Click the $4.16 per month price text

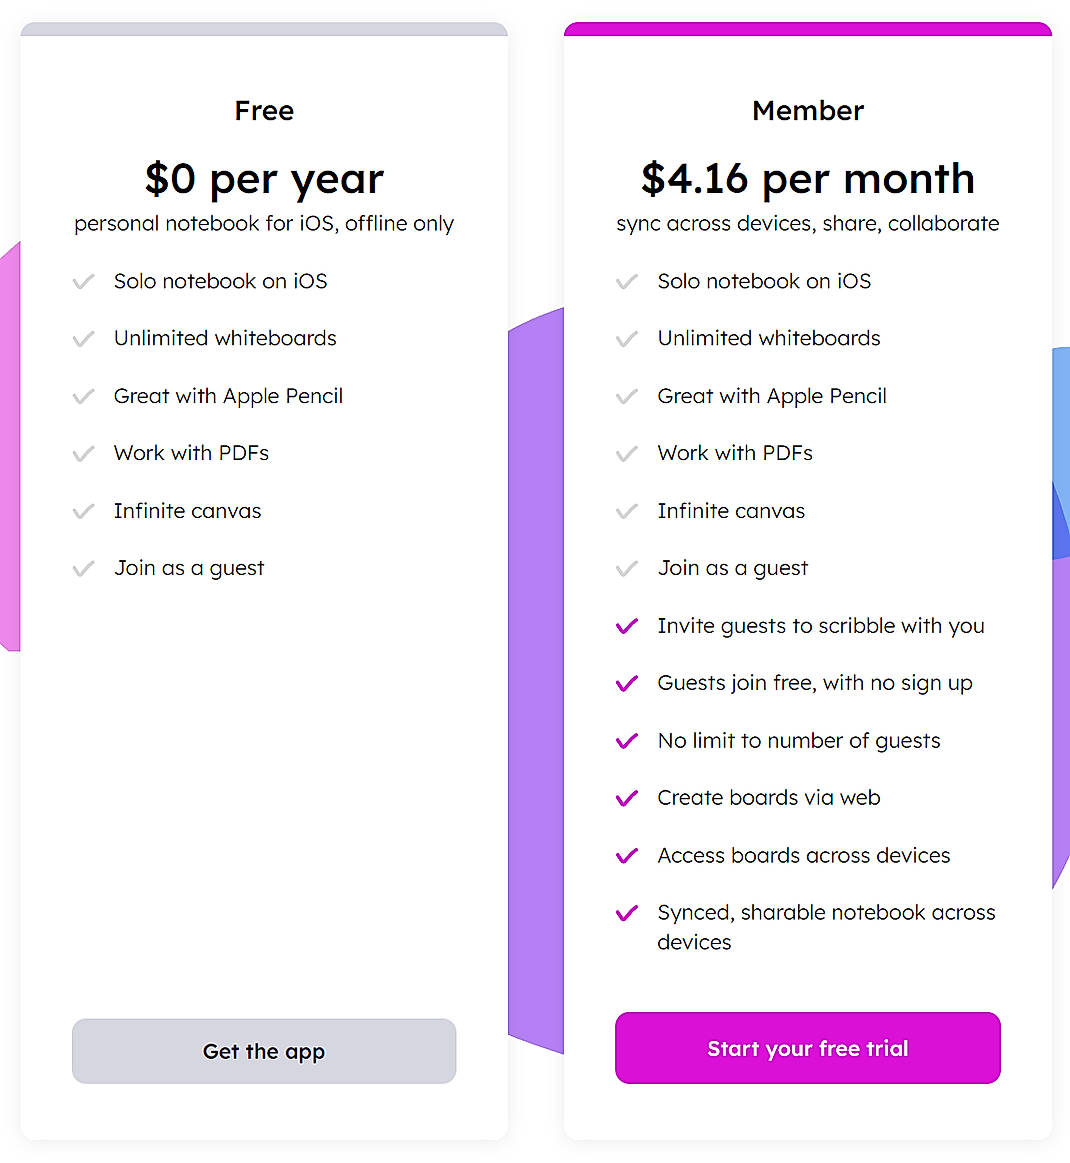coord(807,179)
